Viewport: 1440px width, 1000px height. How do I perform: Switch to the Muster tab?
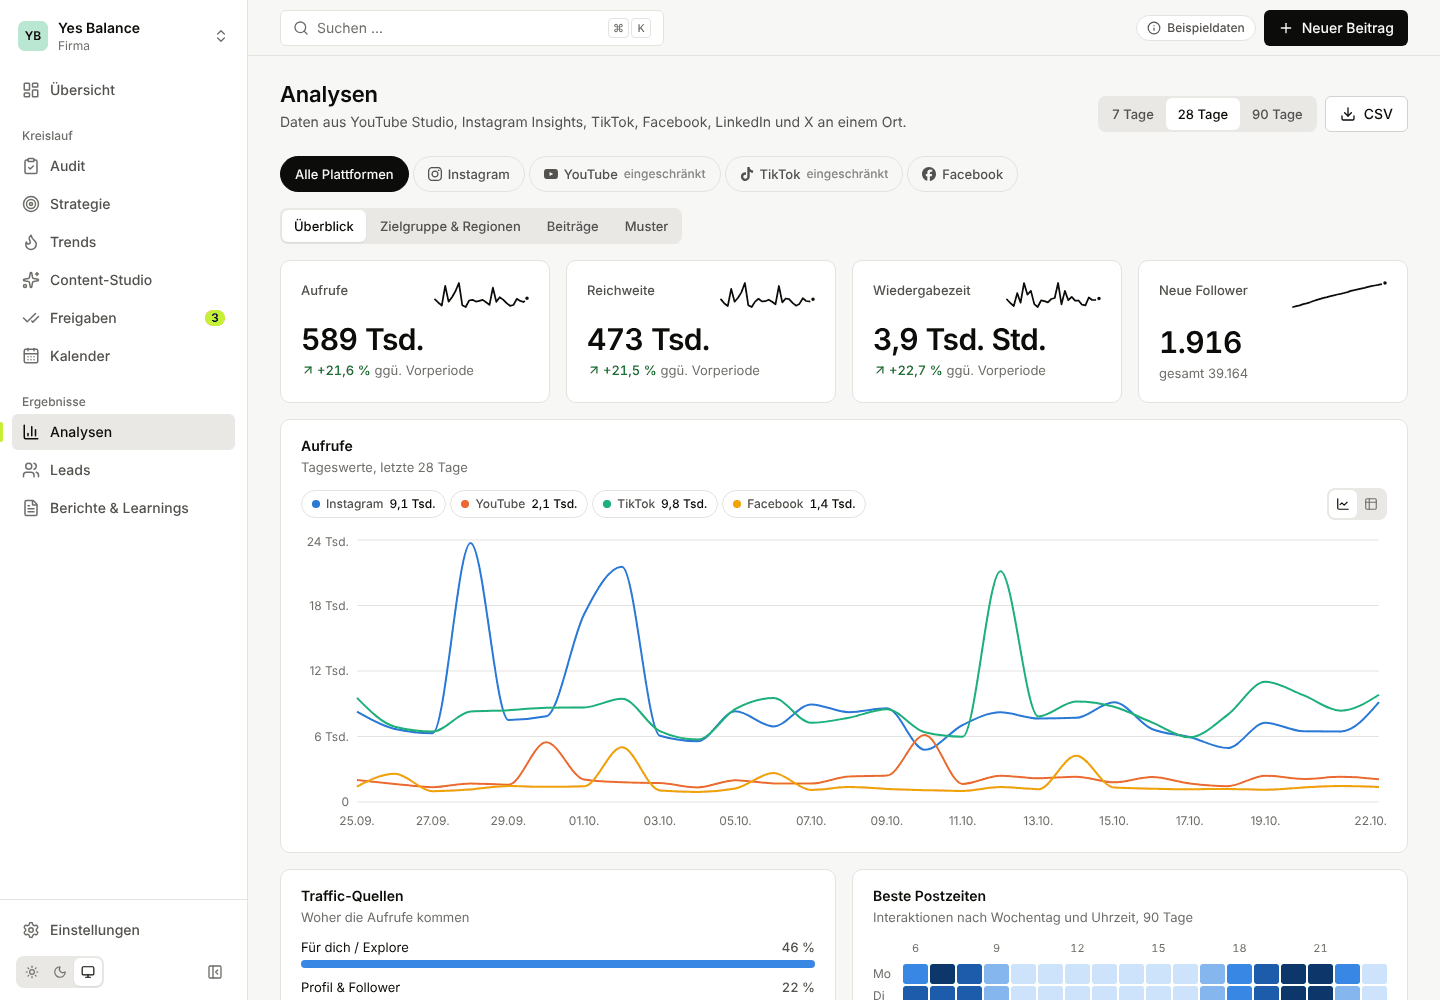point(646,226)
